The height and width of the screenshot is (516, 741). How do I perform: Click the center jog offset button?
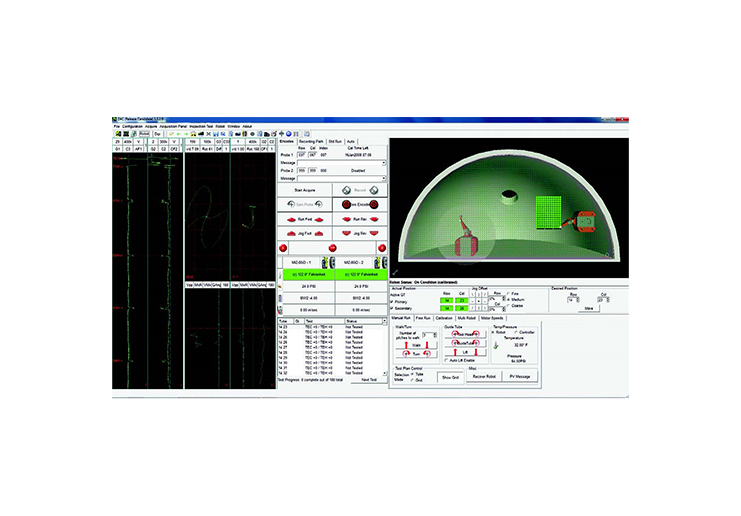coord(478,301)
